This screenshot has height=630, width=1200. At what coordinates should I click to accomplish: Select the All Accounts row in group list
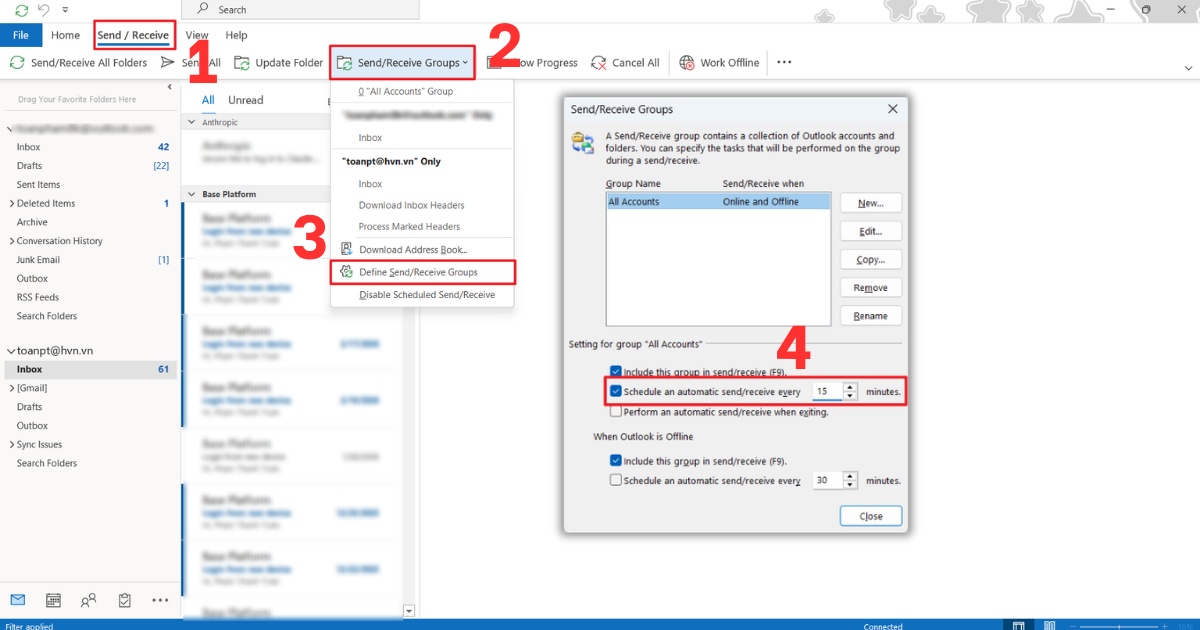(x=718, y=201)
